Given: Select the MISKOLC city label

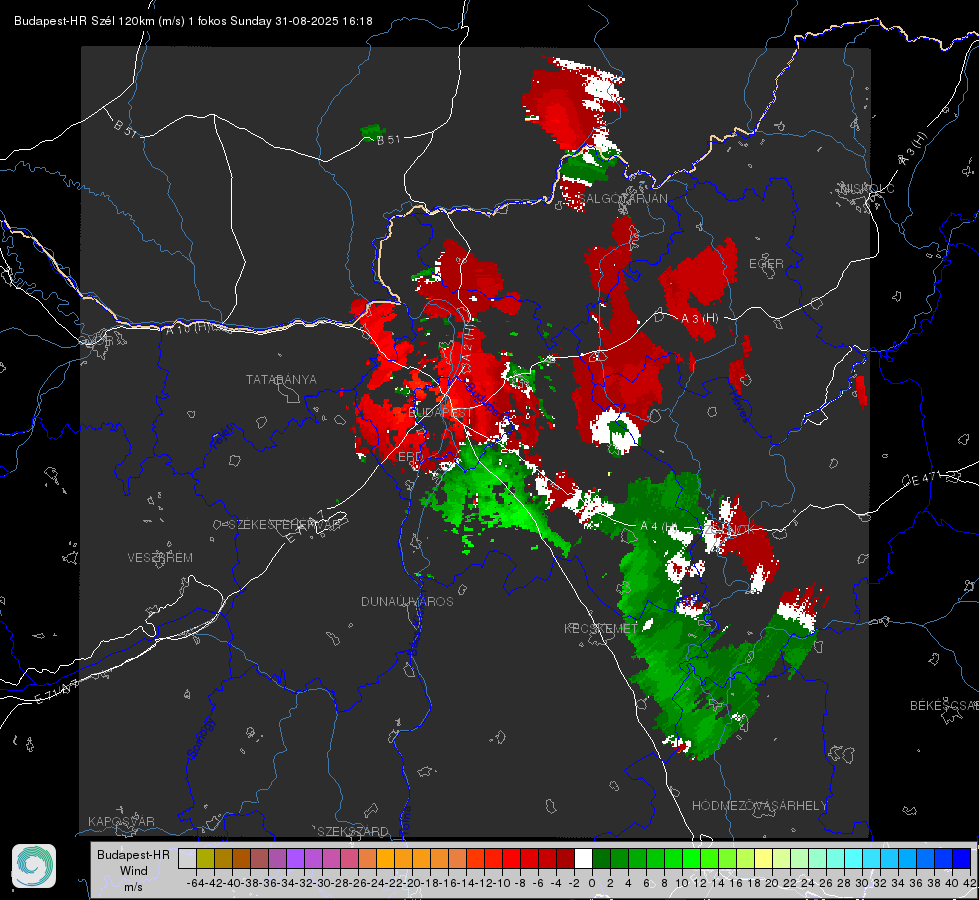Looking at the screenshot, I should point(867,188).
